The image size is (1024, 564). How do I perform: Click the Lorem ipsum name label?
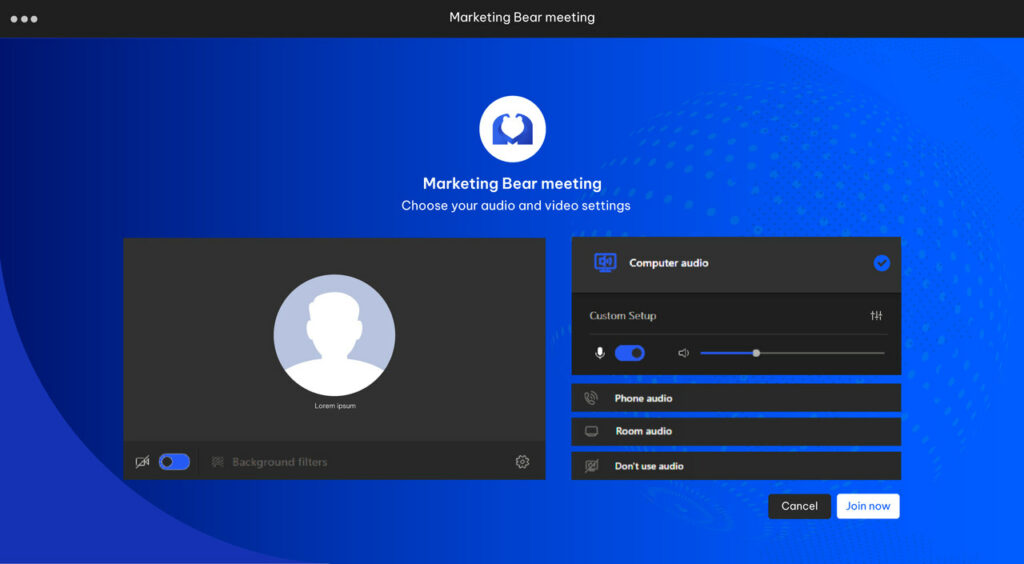click(335, 406)
